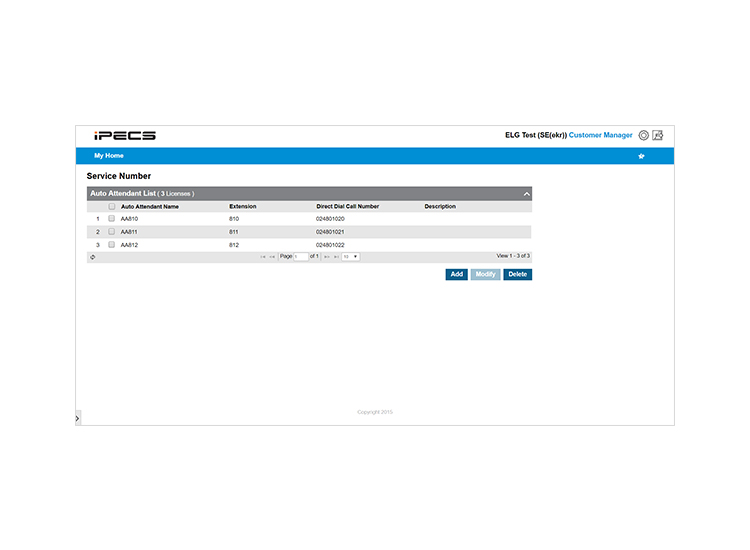
Task: Click the refresh icon in the grid footer
Action: click(x=93, y=257)
